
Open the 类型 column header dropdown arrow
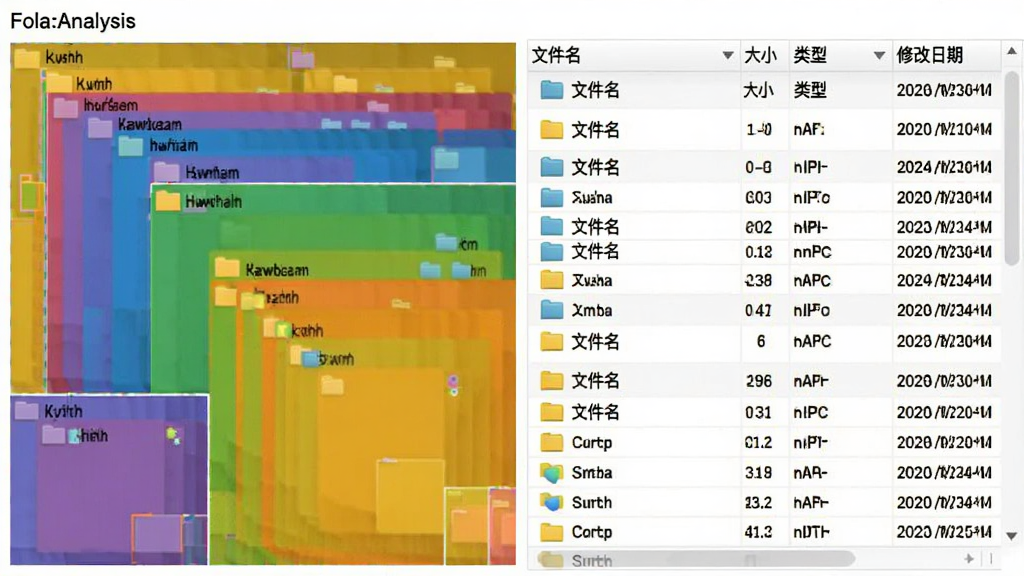(x=879, y=56)
